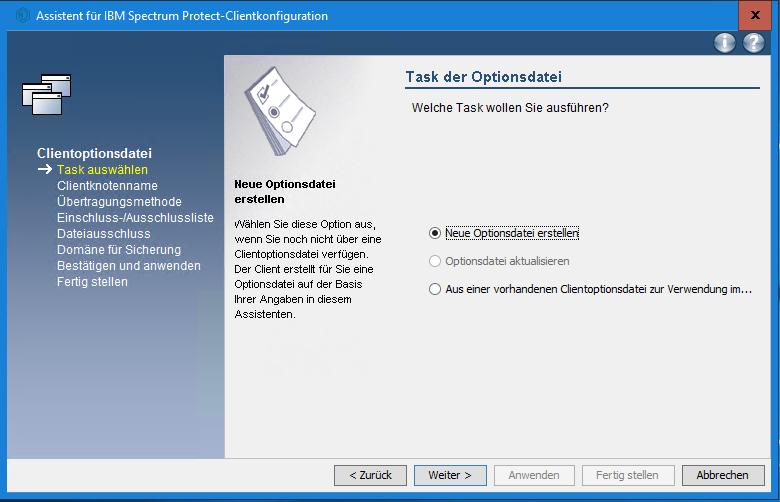Close the assistant window with red X

pos(755,15)
